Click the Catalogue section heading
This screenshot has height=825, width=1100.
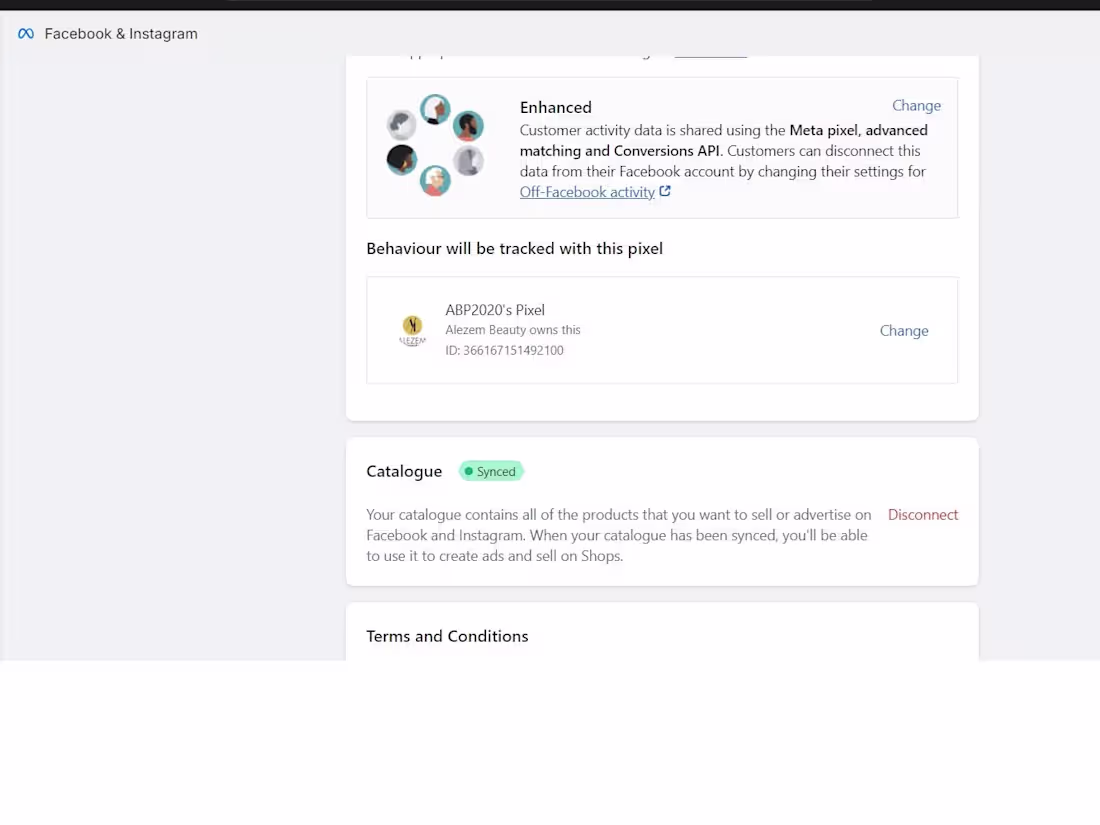pyautogui.click(x=404, y=471)
